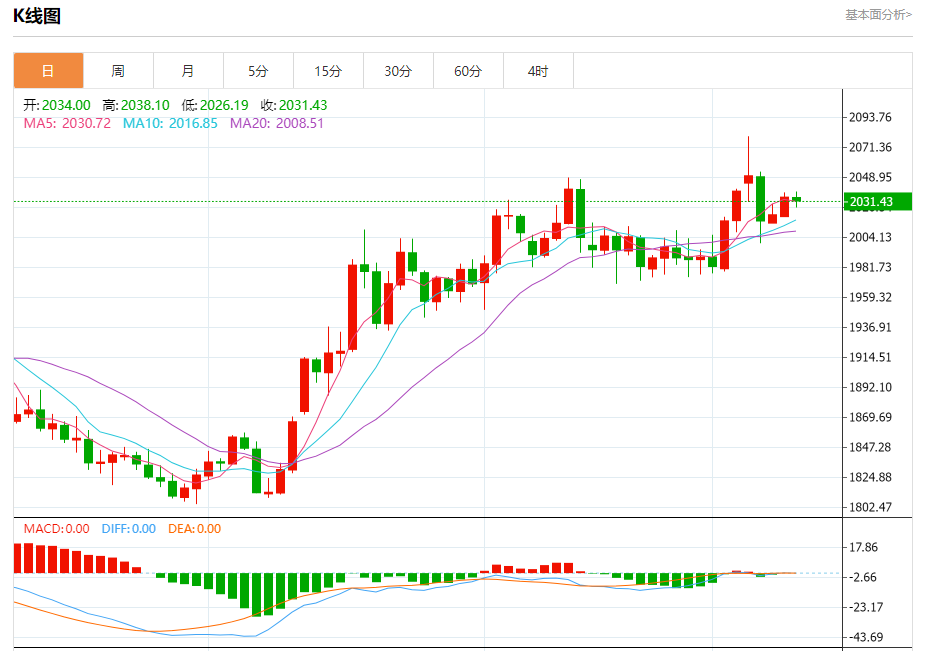Click the 1981.73 price axis label
This screenshot has height=651, width=928.
click(x=870, y=268)
